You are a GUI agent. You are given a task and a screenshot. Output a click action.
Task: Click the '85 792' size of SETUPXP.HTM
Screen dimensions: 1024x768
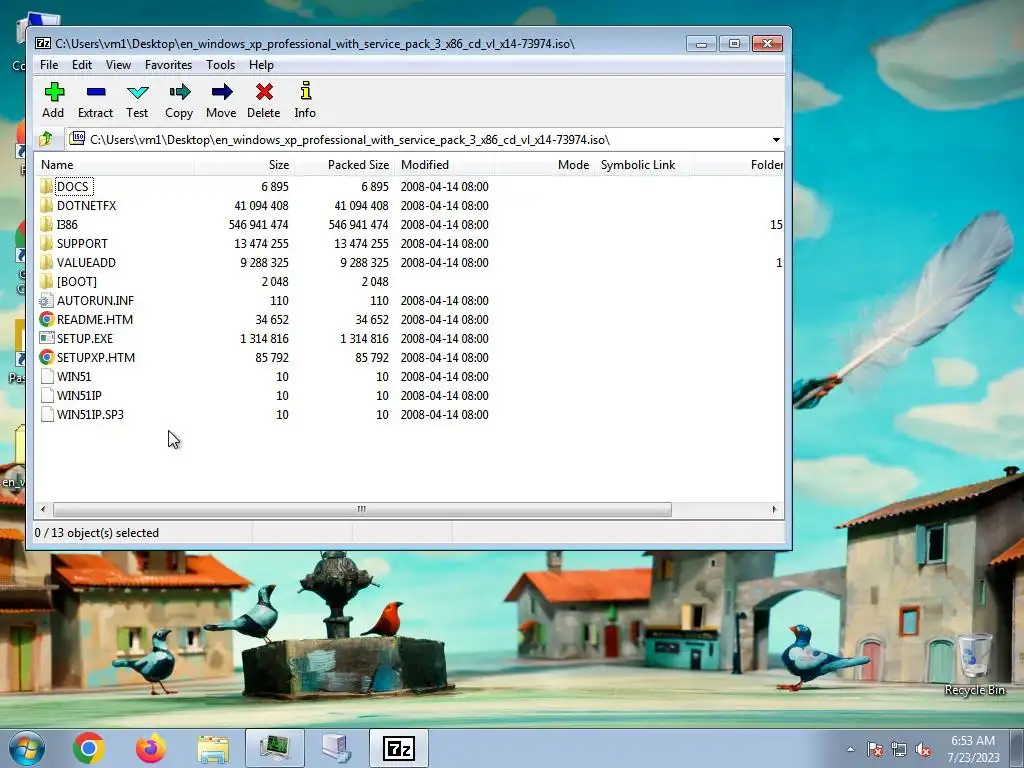point(272,357)
